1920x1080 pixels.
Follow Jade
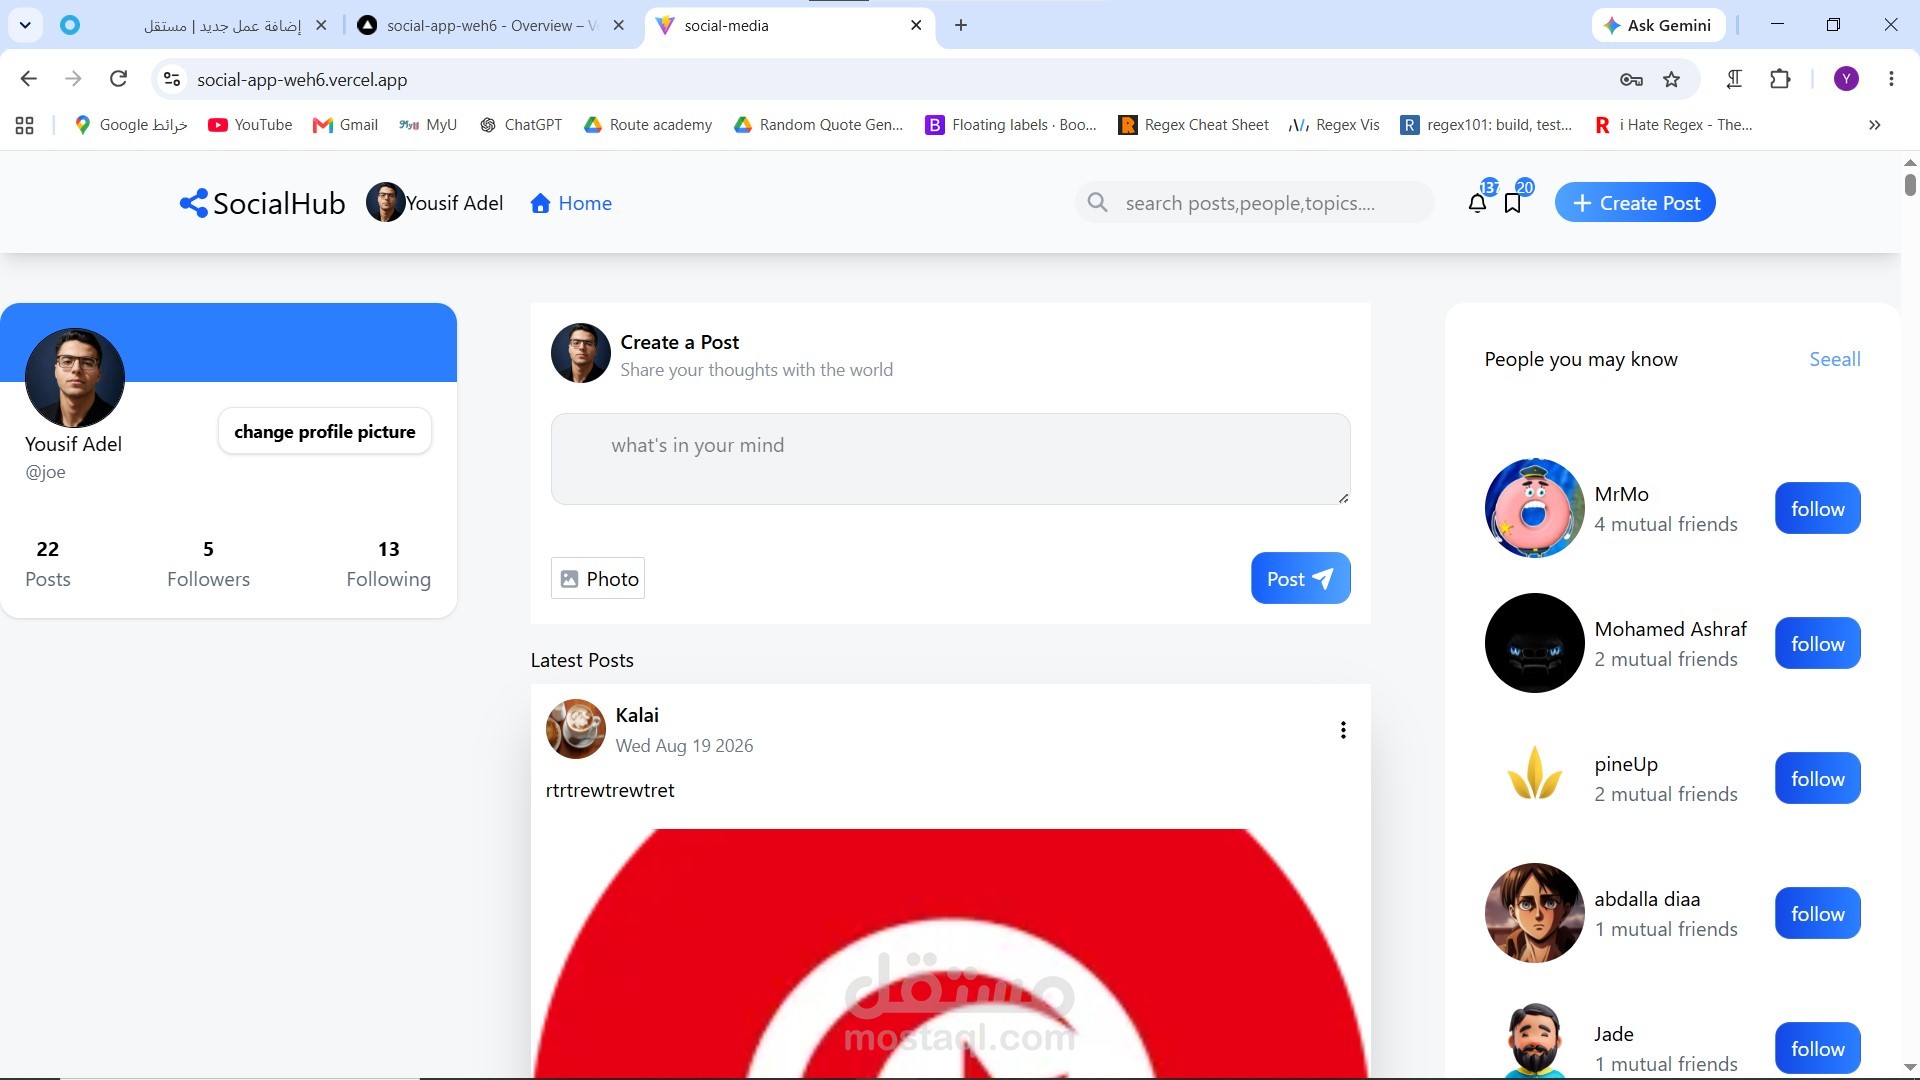click(x=1817, y=1048)
